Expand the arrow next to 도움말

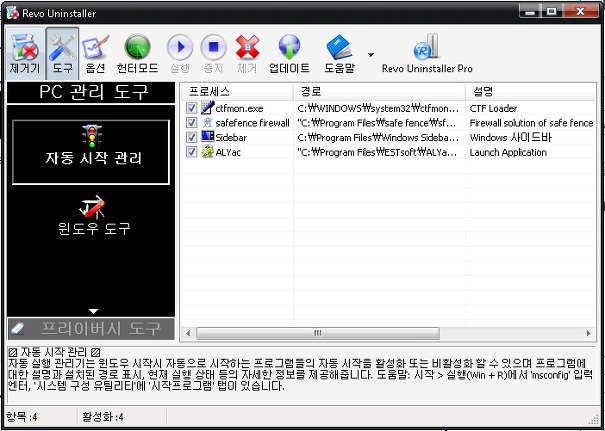pos(371,55)
